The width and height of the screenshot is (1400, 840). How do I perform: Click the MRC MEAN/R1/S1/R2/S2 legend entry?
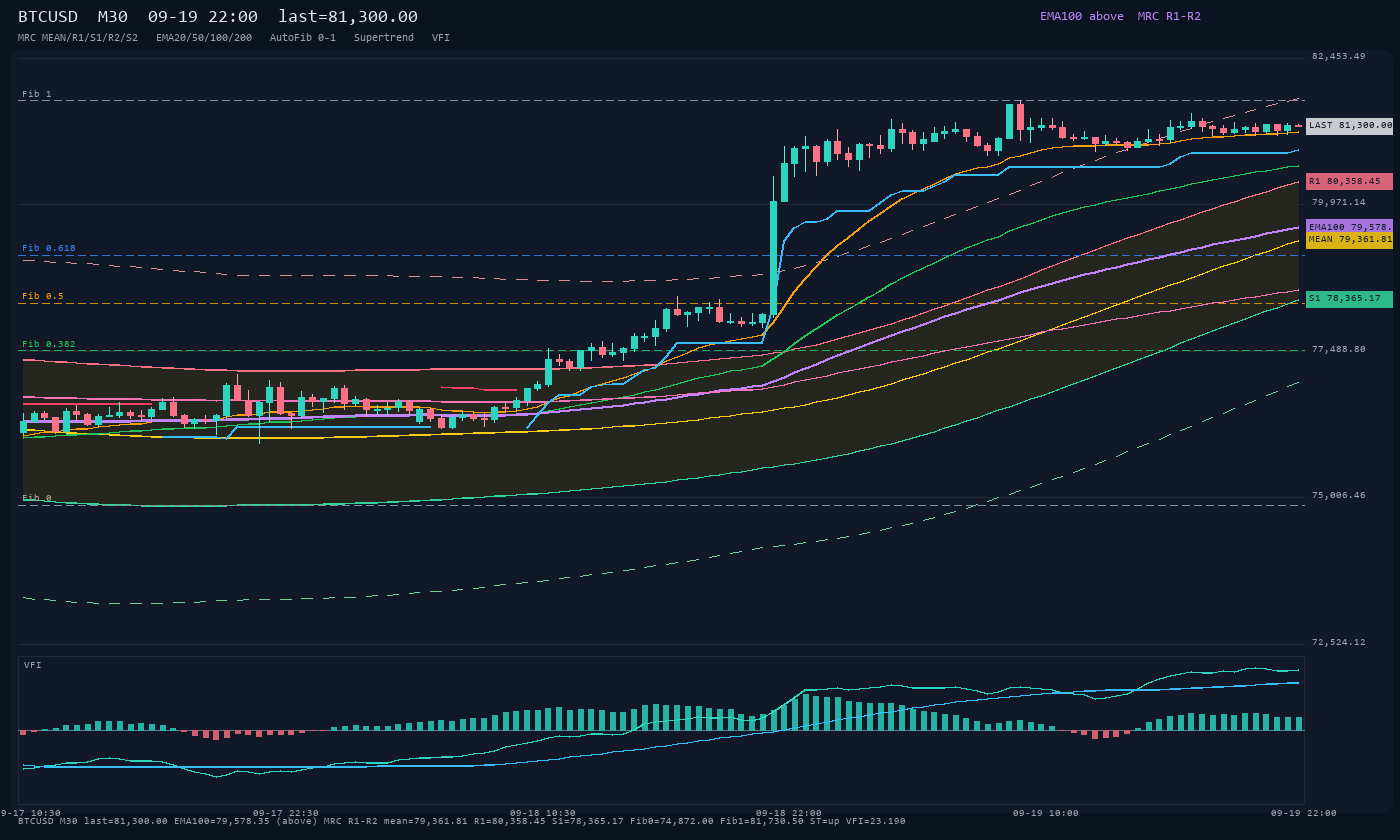(78, 37)
